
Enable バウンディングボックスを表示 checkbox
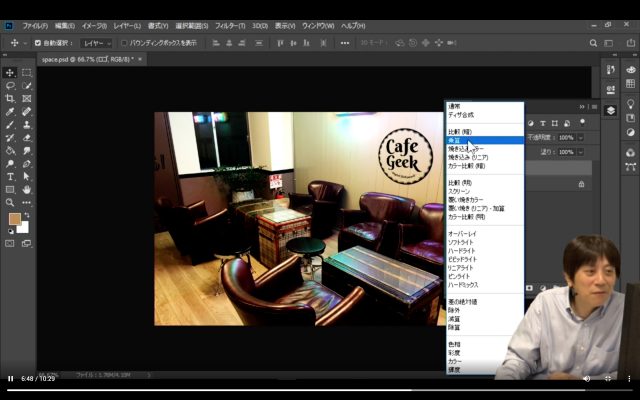(x=124, y=43)
